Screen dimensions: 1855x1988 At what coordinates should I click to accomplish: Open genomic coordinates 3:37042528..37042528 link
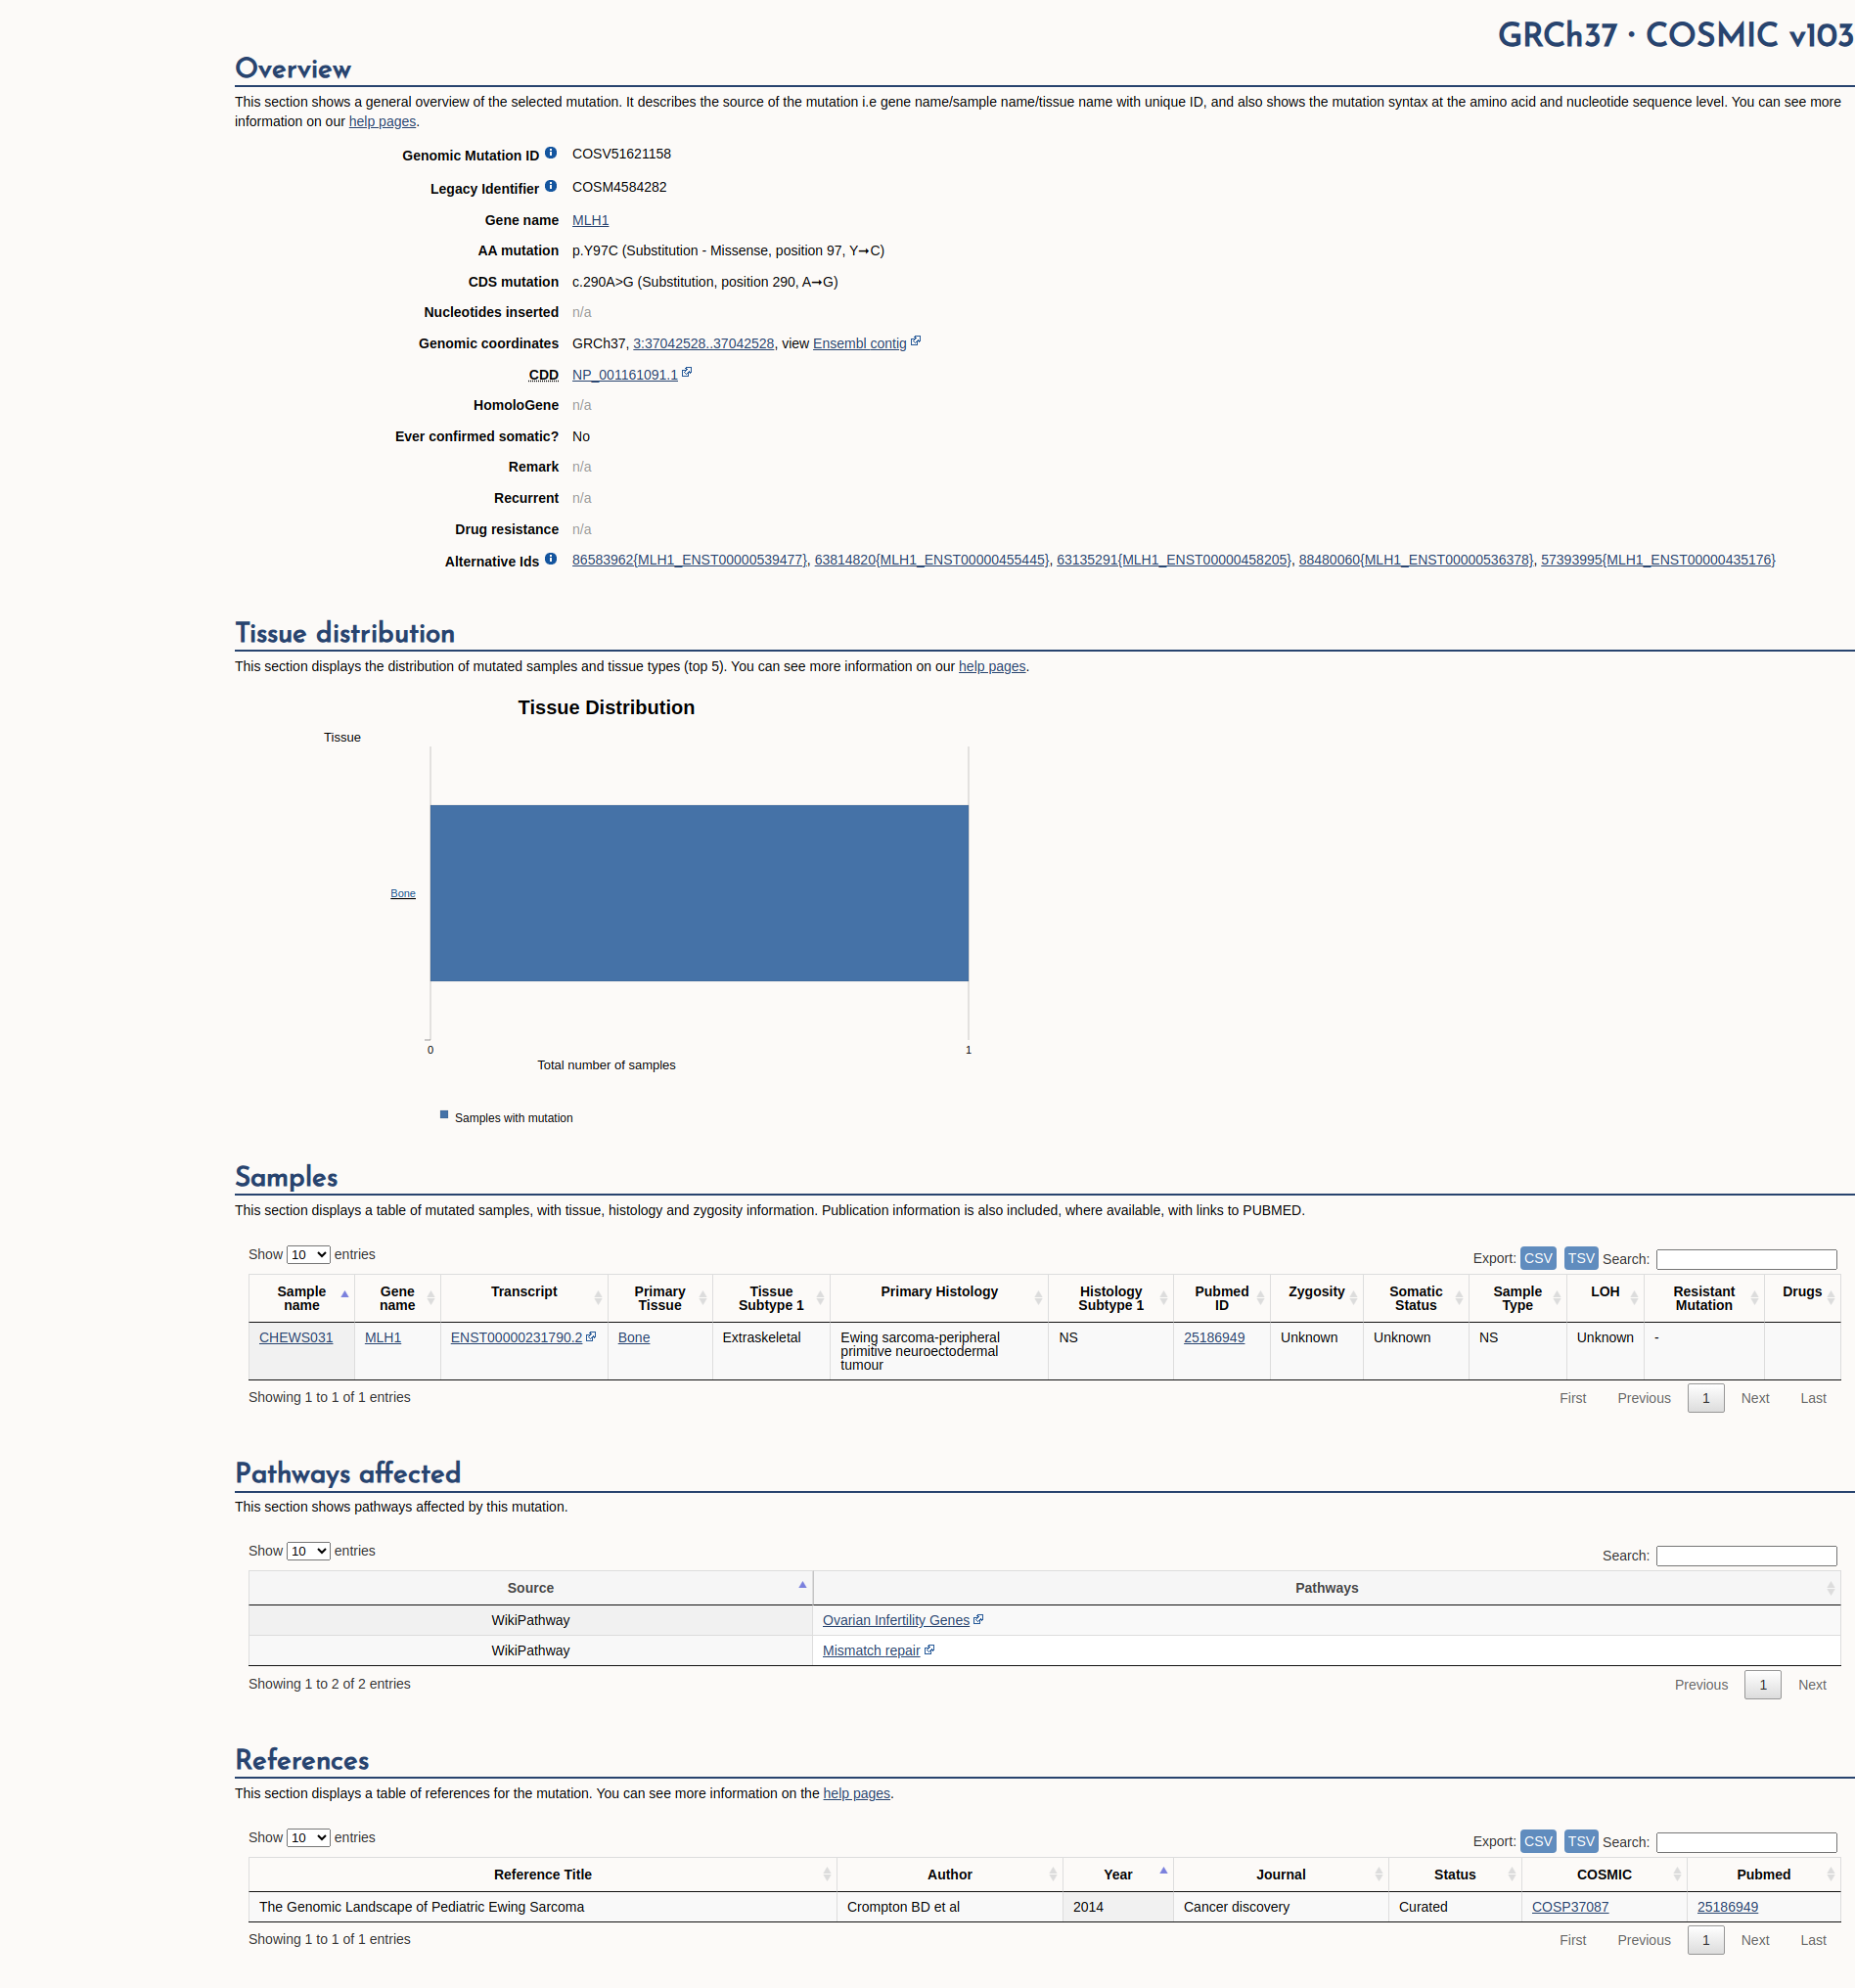[x=703, y=343]
